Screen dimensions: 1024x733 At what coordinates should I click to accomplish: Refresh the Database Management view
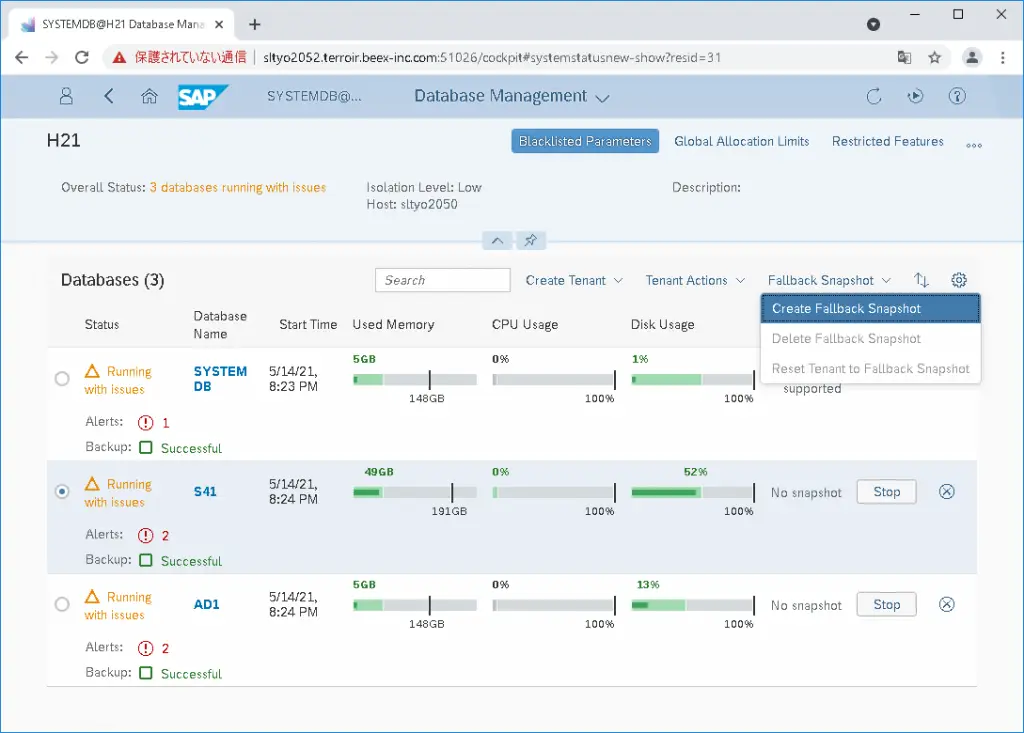874,97
